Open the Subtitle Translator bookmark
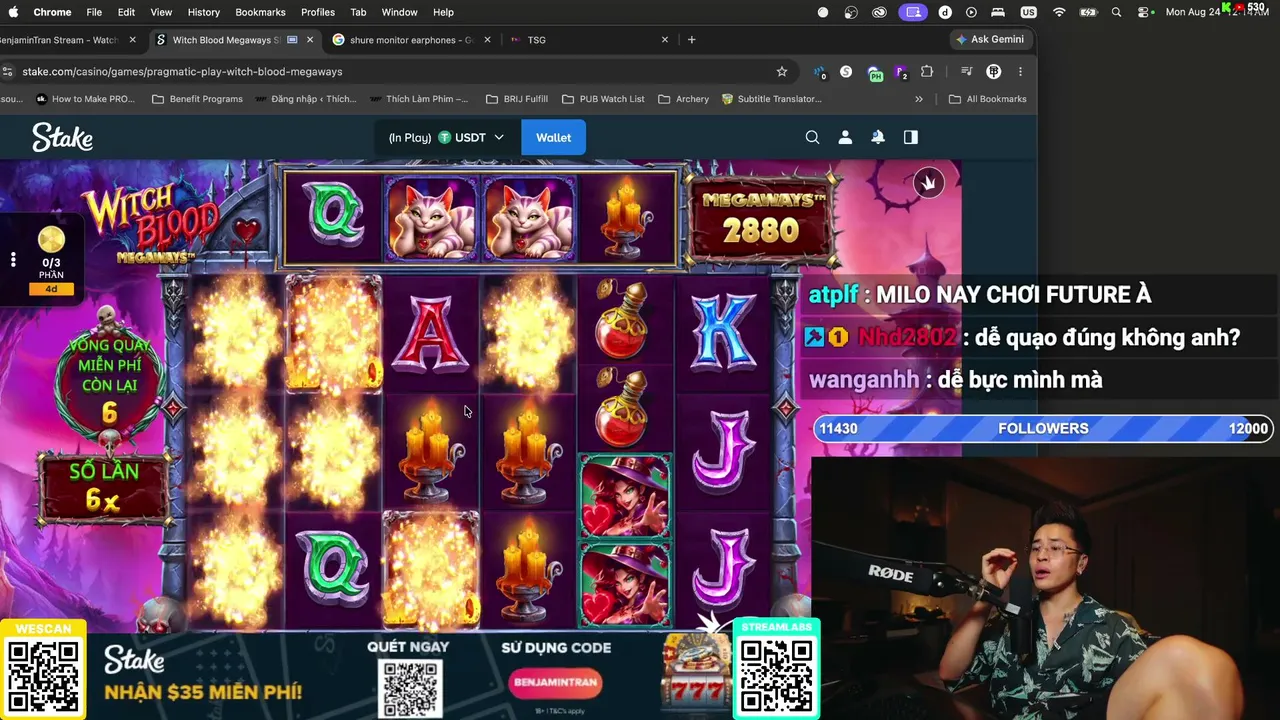 [772, 99]
